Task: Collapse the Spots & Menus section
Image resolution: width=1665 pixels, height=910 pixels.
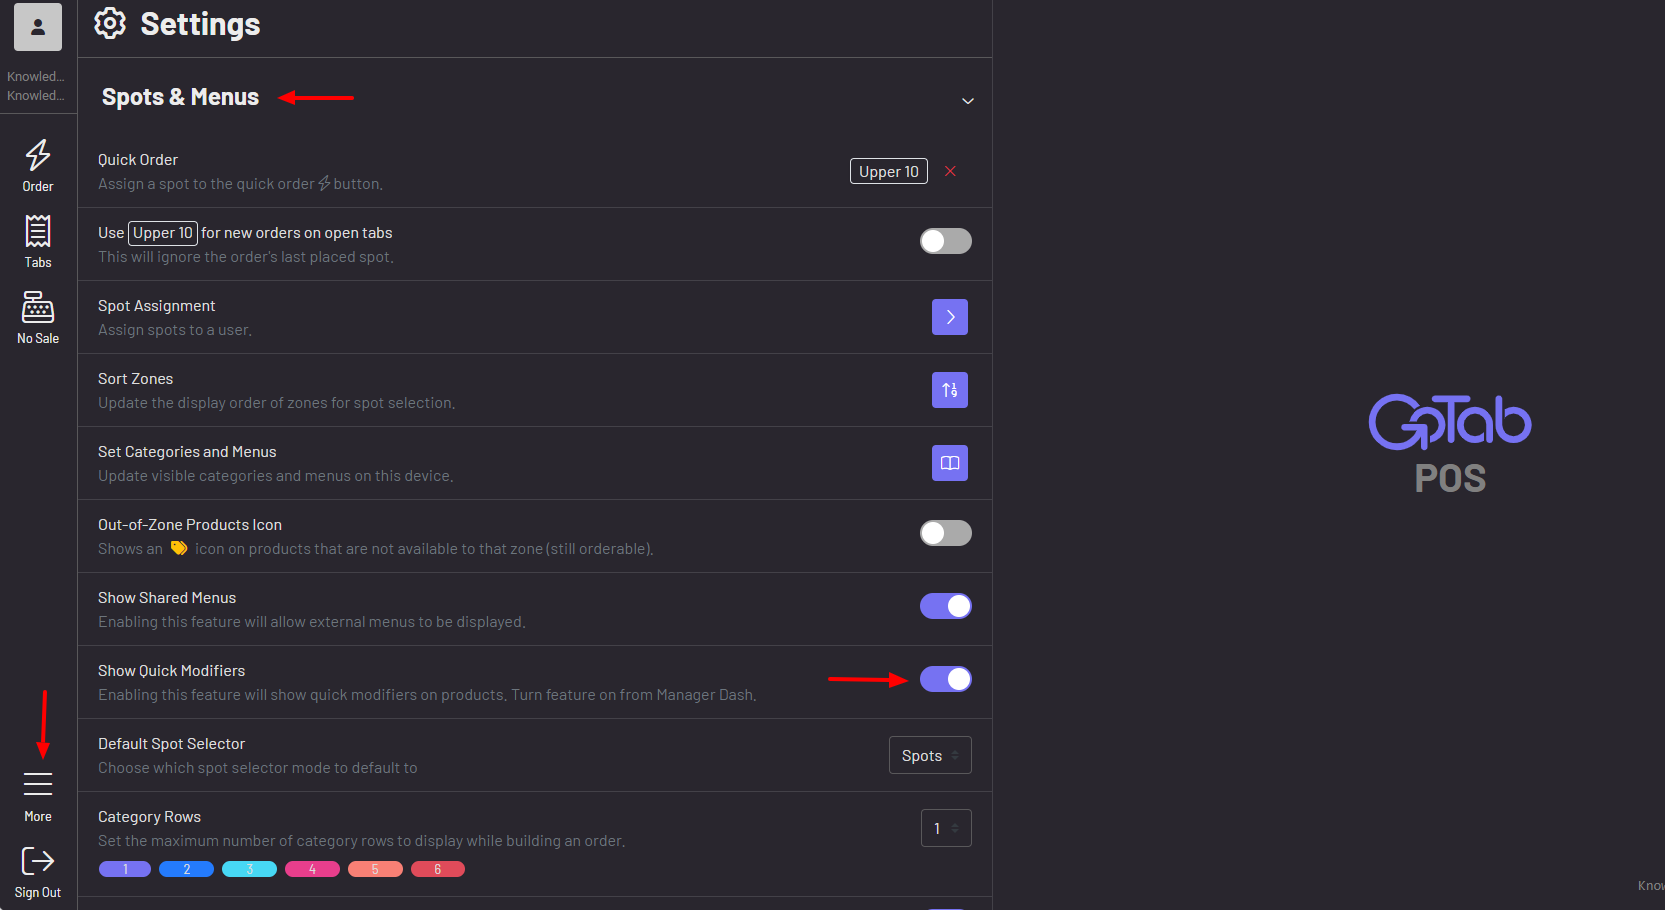Action: [x=966, y=100]
